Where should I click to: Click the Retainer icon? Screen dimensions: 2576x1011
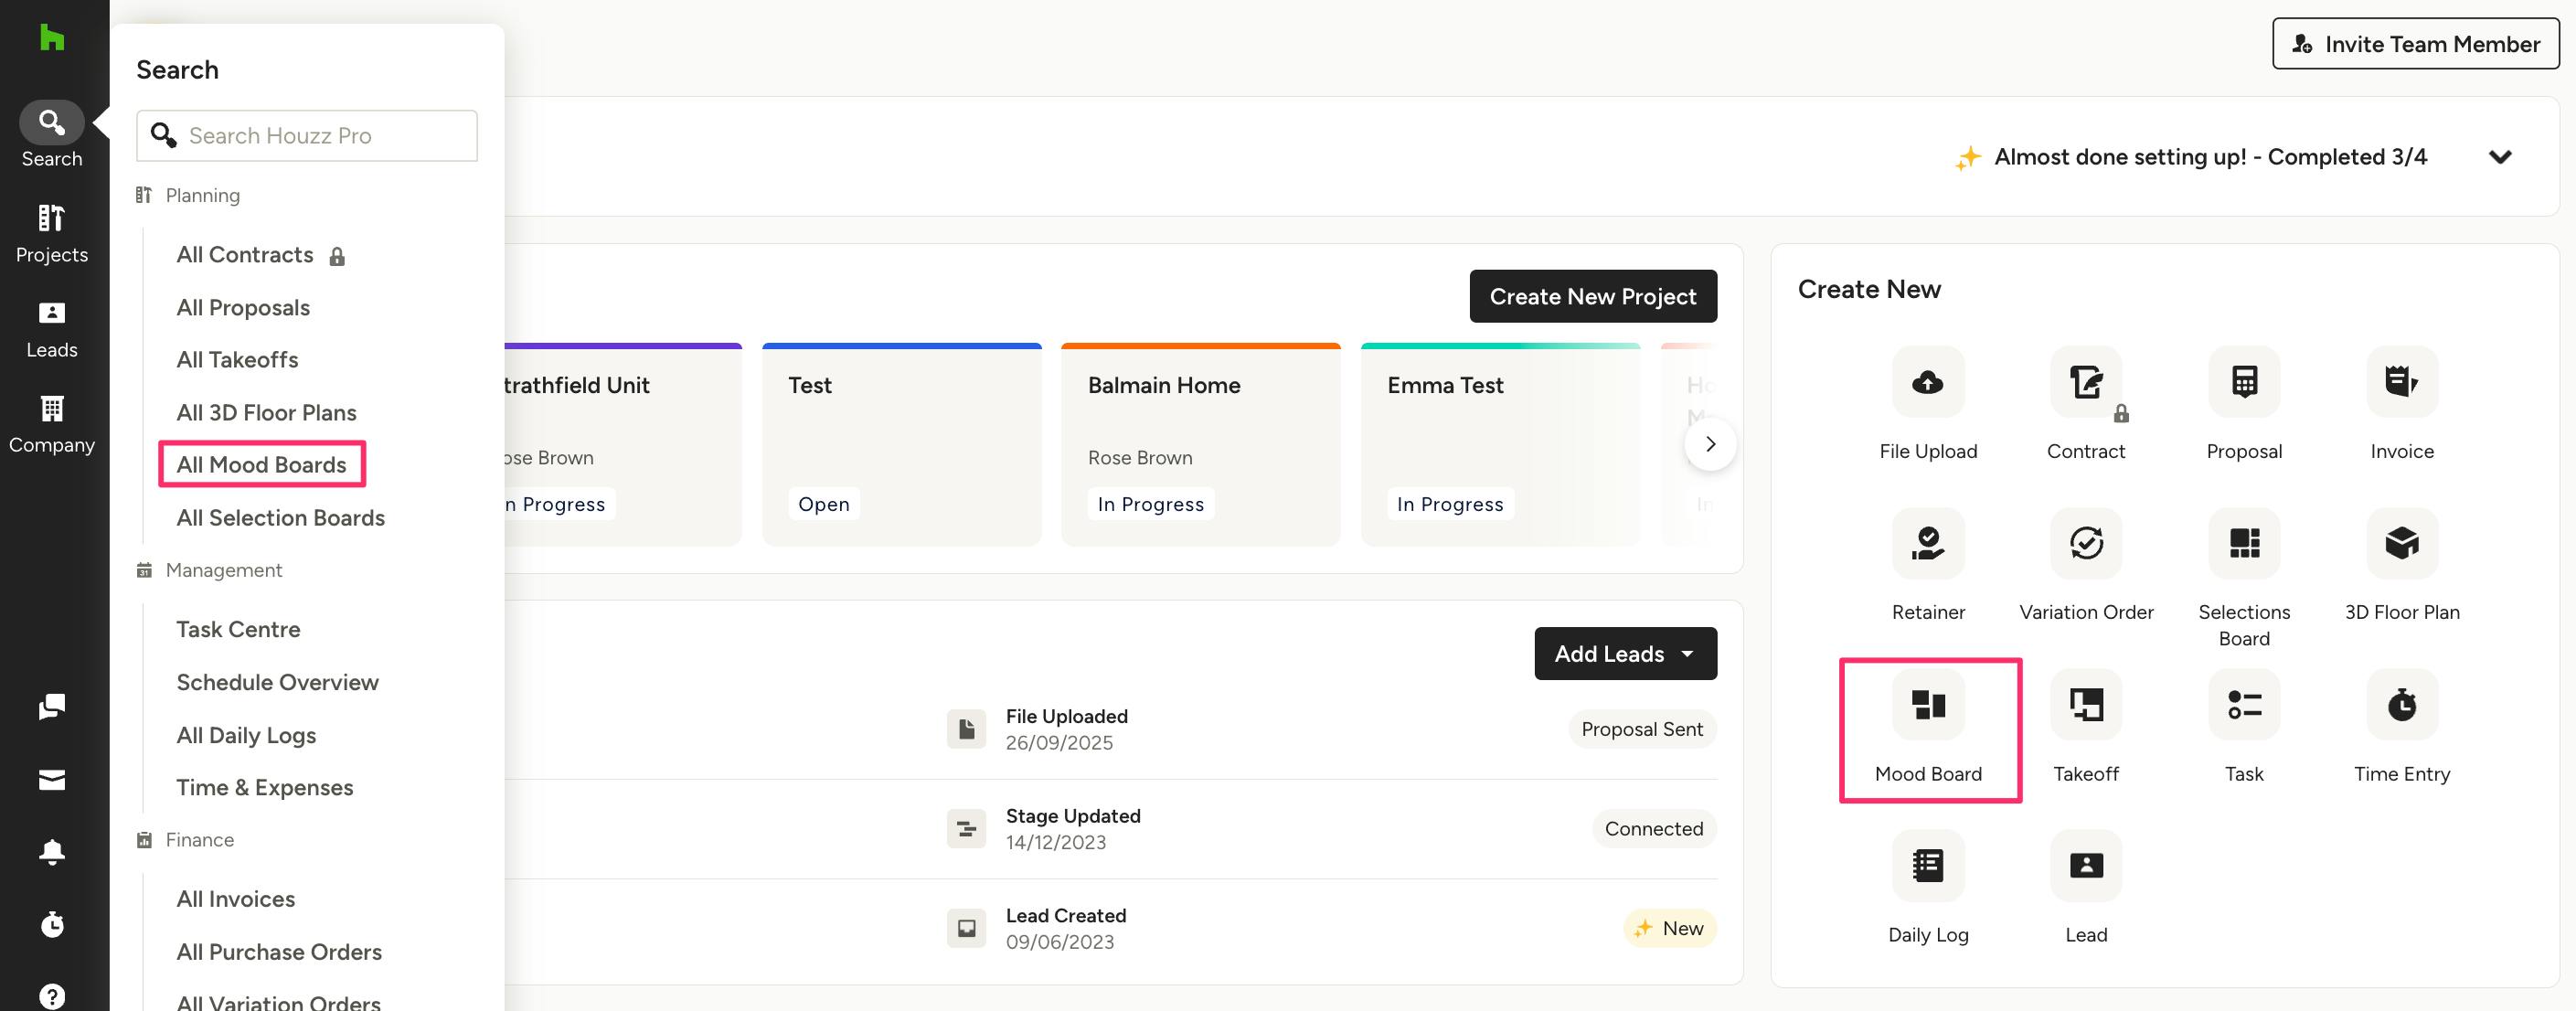pos(1927,543)
